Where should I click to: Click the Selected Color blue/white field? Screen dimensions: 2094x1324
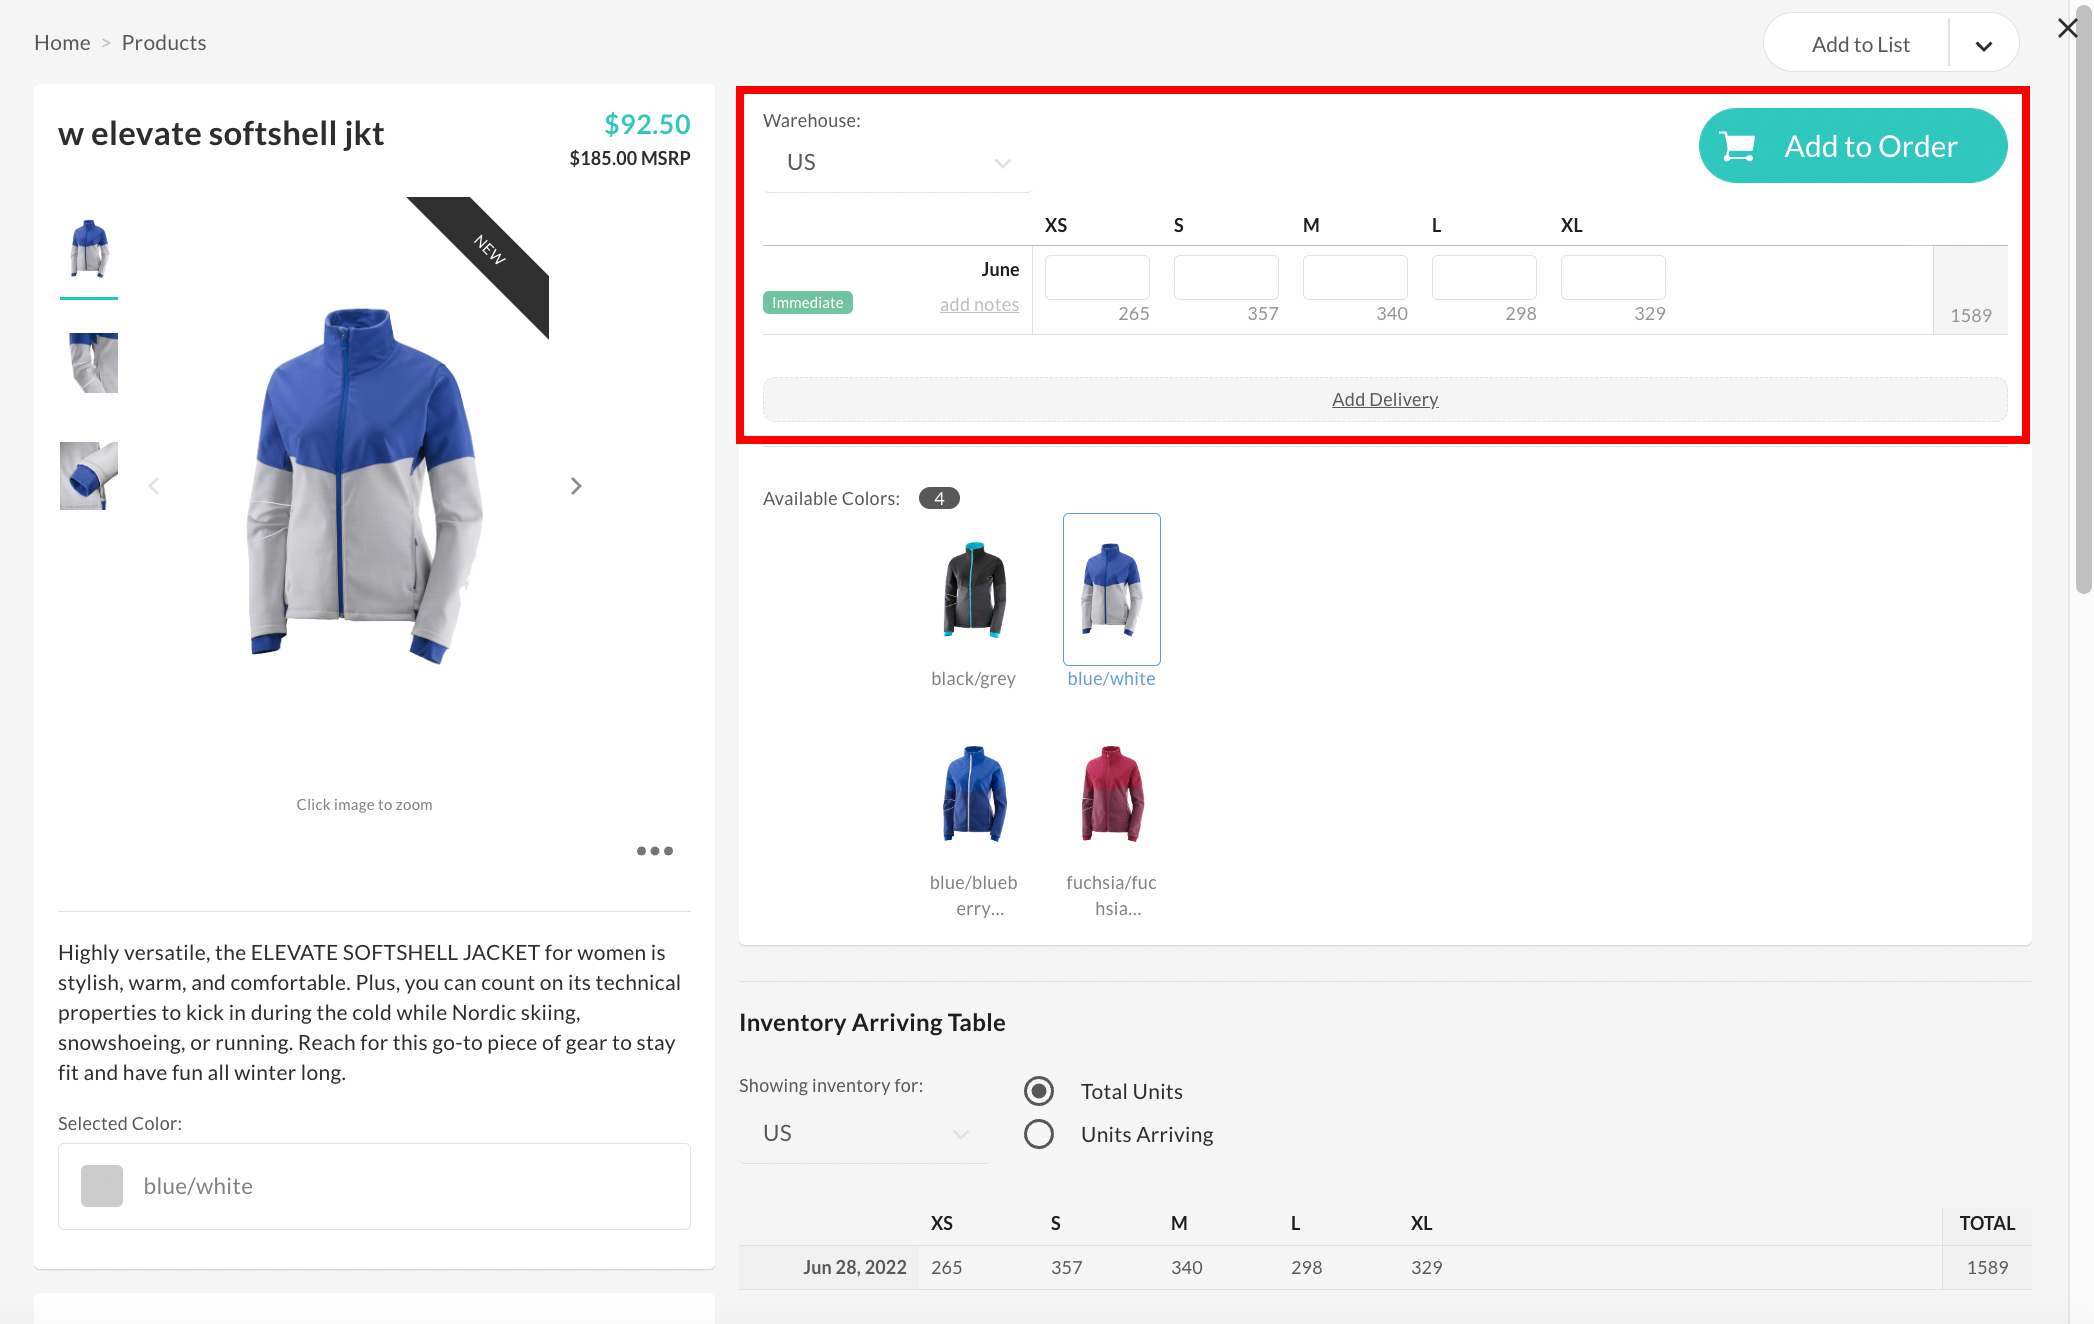click(374, 1186)
